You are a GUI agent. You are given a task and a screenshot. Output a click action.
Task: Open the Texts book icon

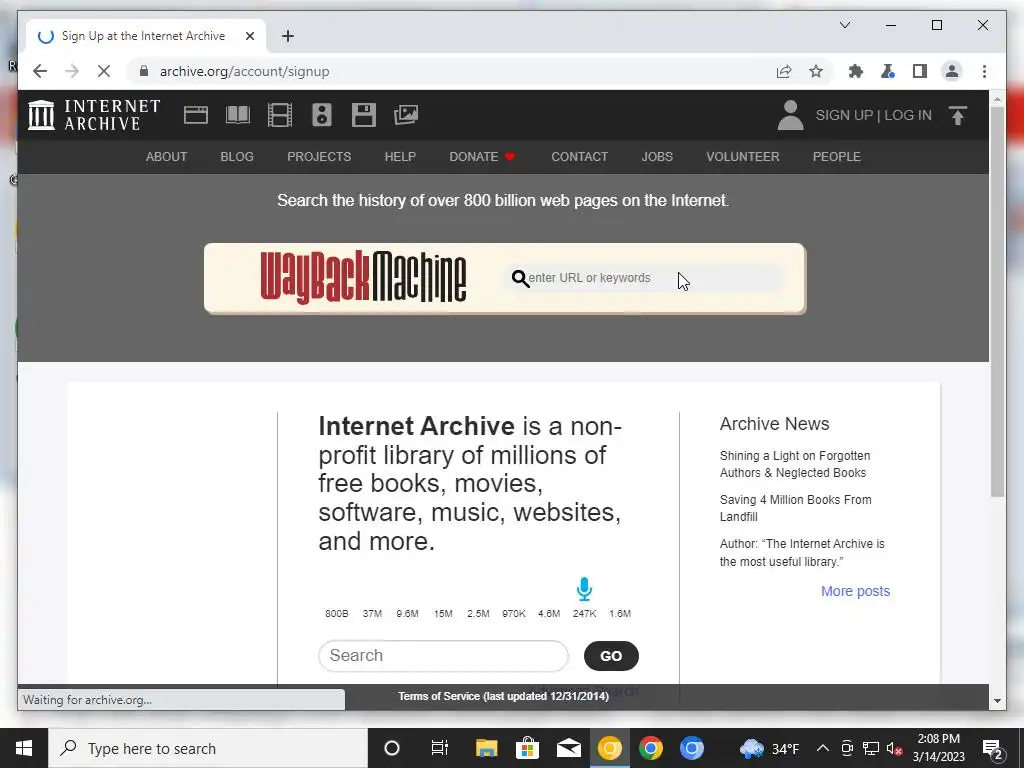(x=238, y=115)
